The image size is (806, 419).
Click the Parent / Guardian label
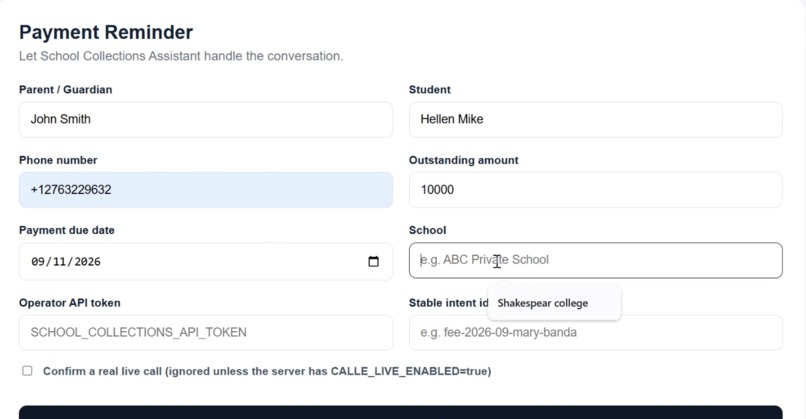tap(65, 89)
